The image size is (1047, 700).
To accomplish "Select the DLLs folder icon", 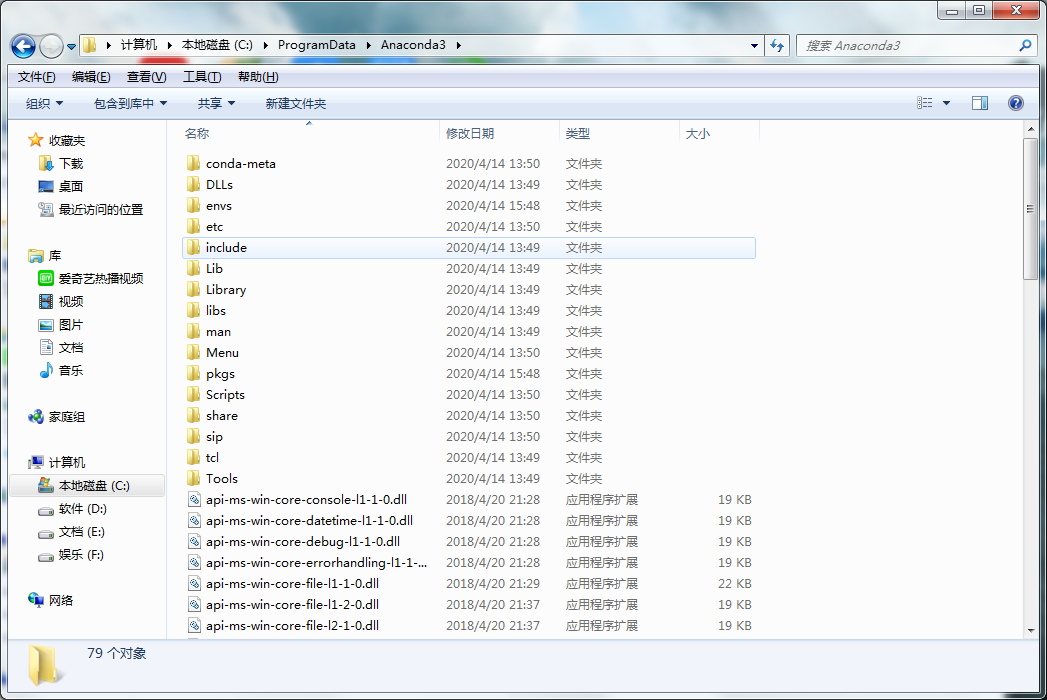I will coord(194,184).
